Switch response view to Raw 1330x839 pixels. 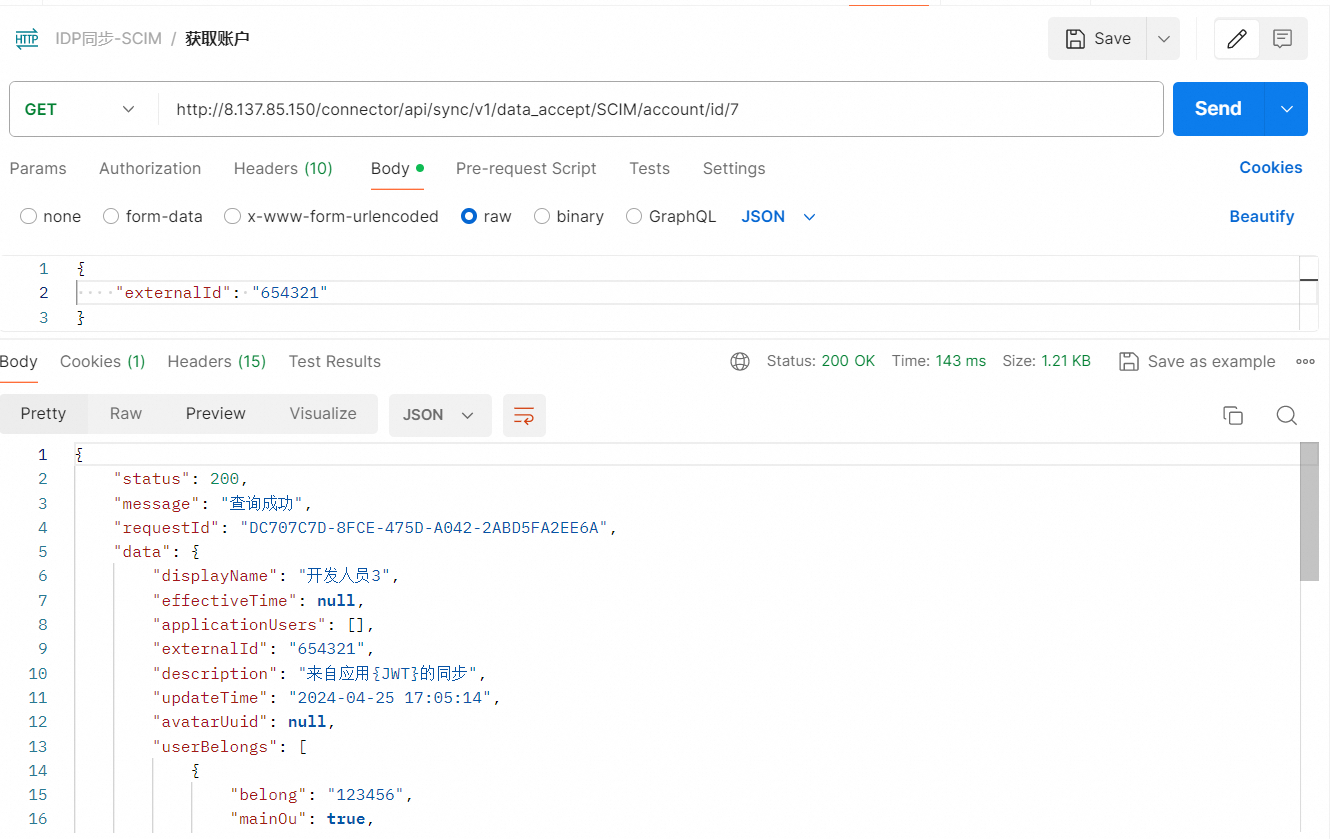(x=126, y=414)
